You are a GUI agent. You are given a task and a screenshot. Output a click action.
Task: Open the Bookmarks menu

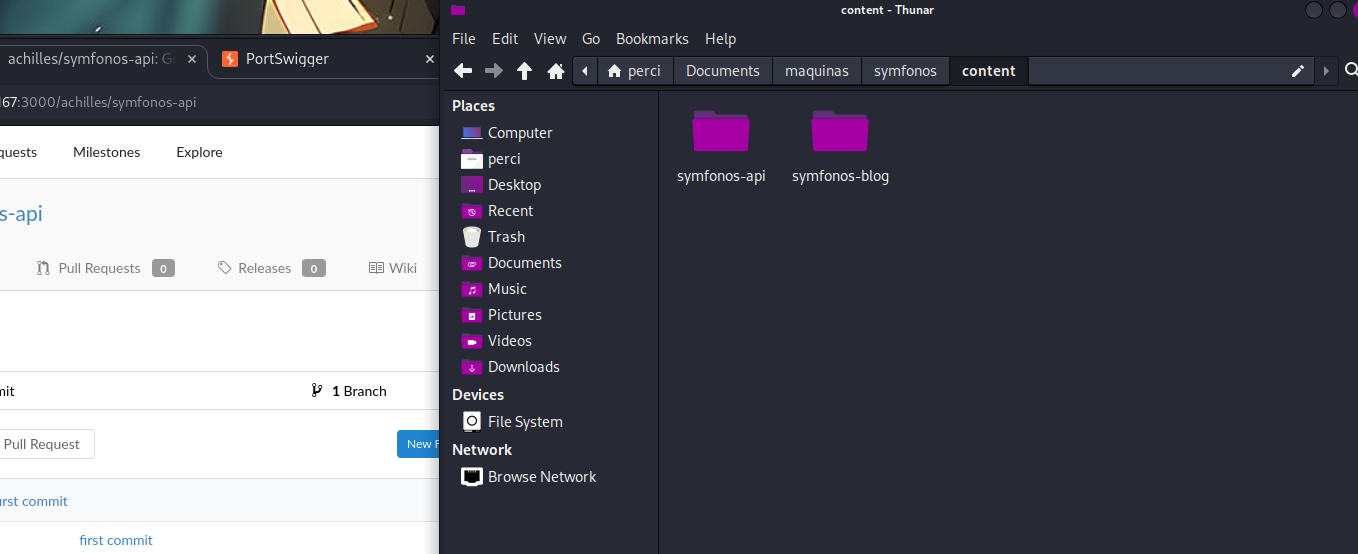tap(652, 39)
